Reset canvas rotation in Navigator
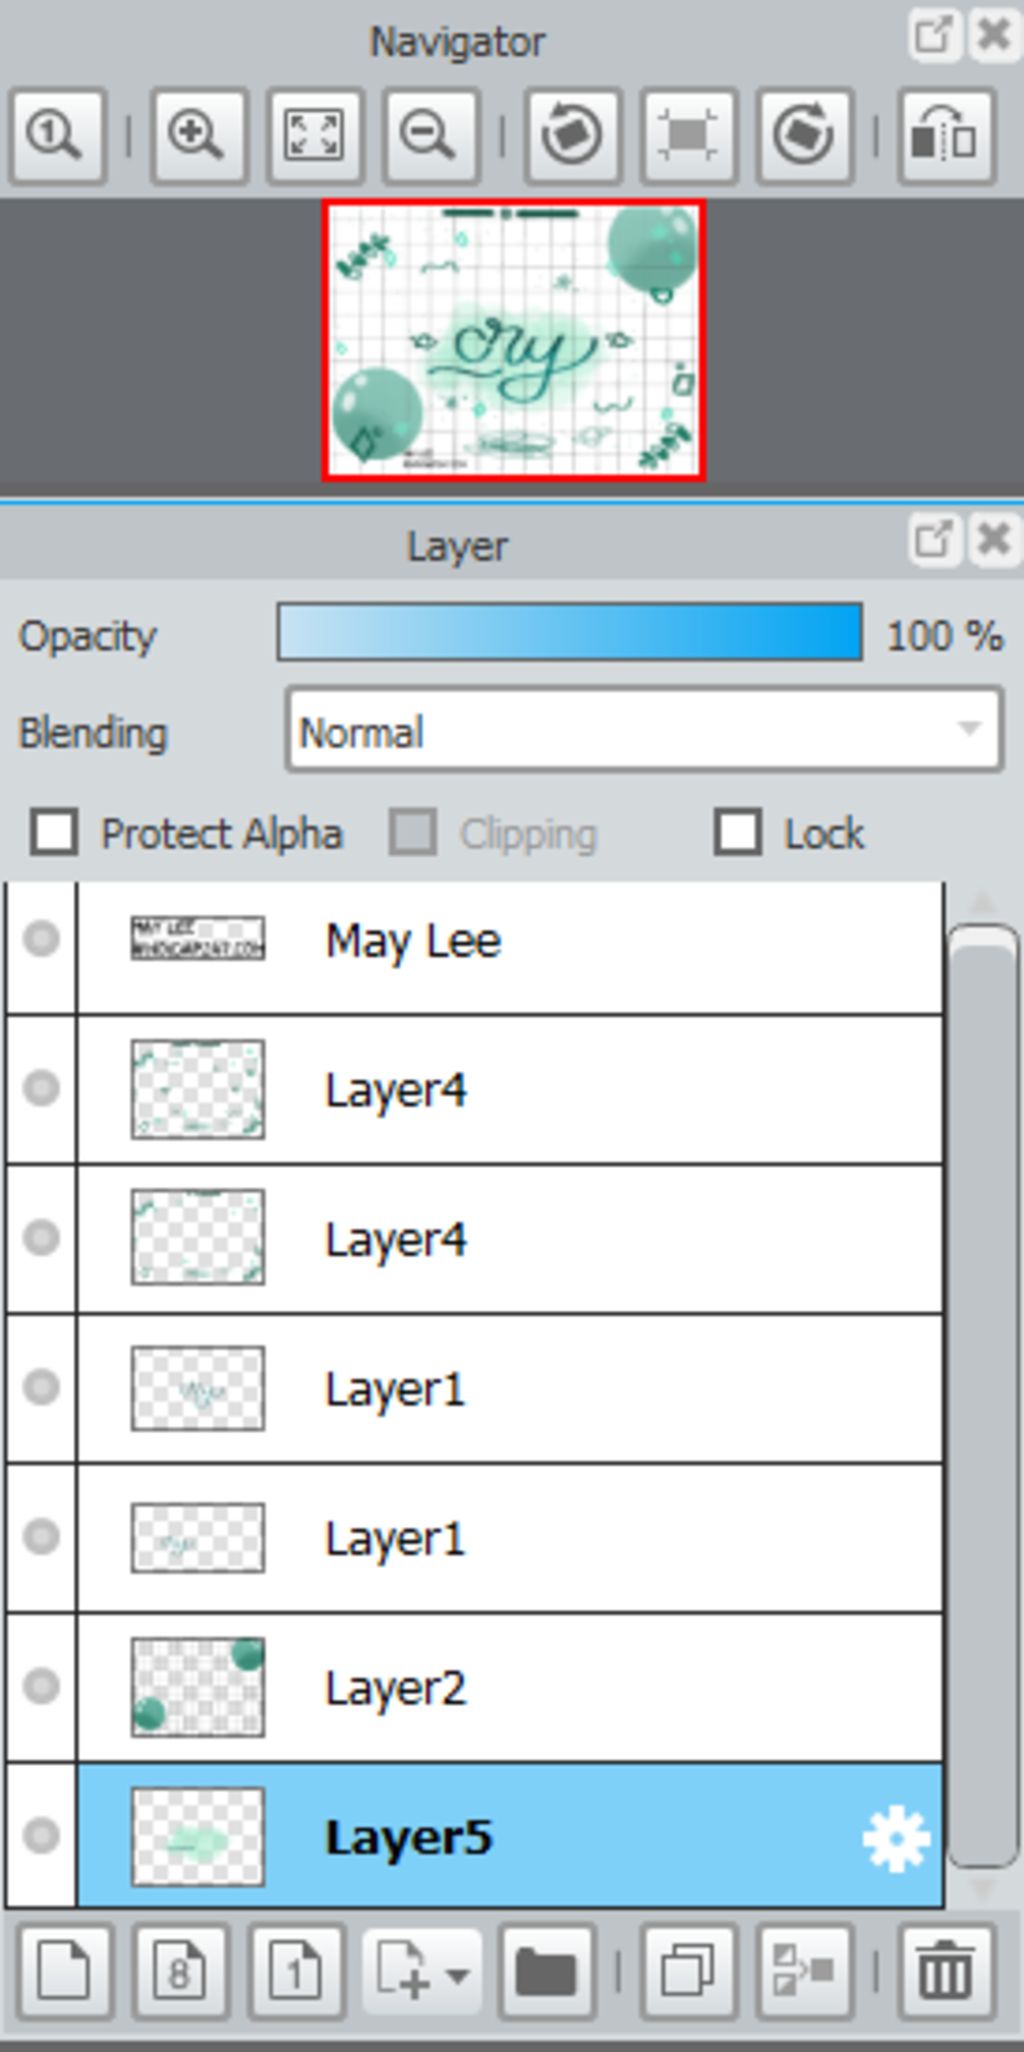The height and width of the screenshot is (2052, 1024). (x=689, y=136)
